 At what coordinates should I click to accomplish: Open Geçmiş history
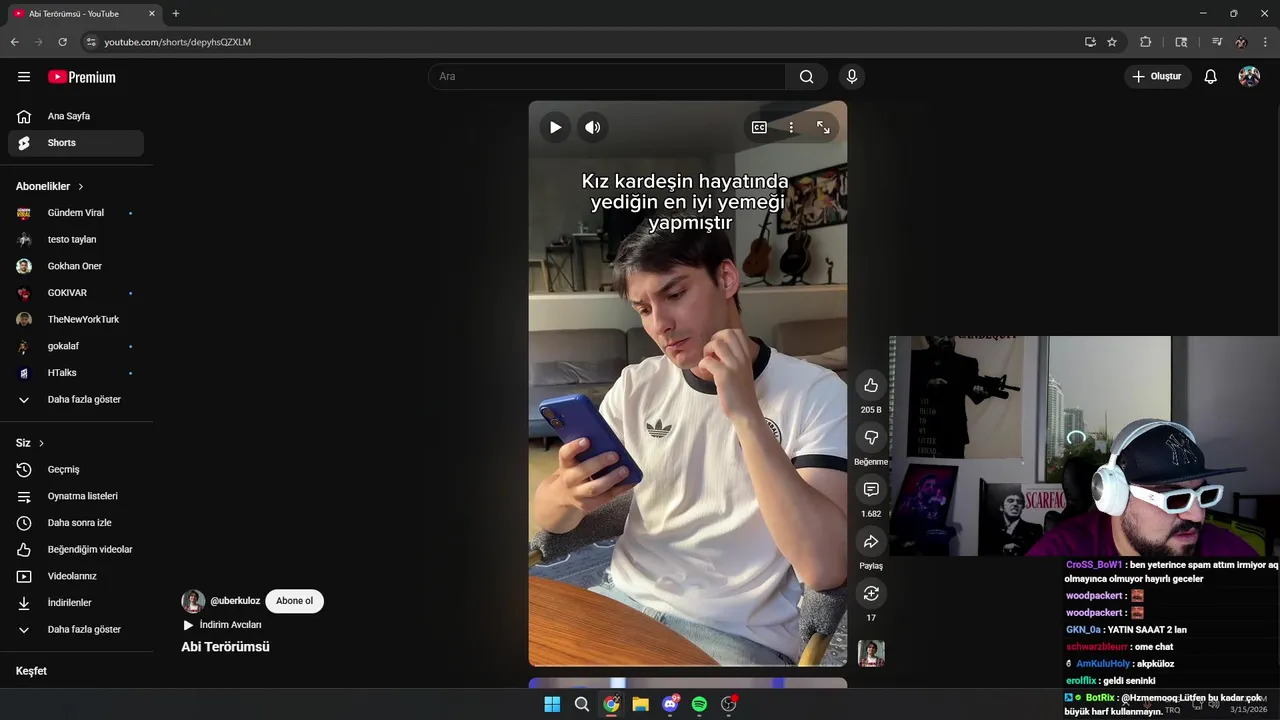pos(76,470)
